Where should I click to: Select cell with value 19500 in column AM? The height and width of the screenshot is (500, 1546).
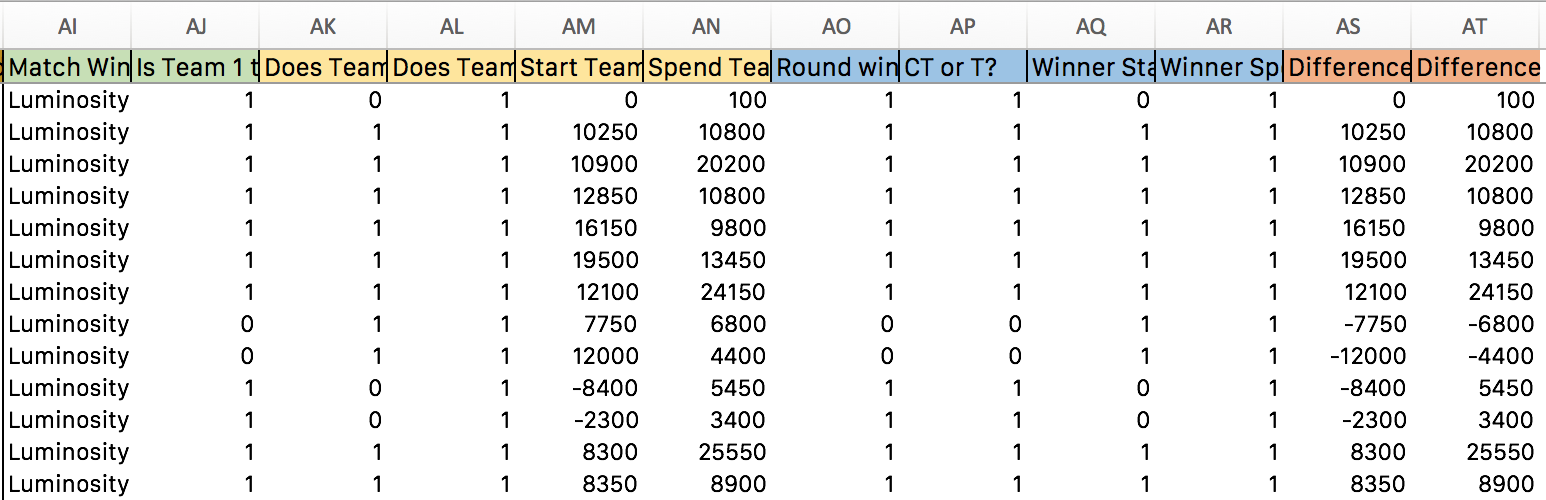[579, 260]
